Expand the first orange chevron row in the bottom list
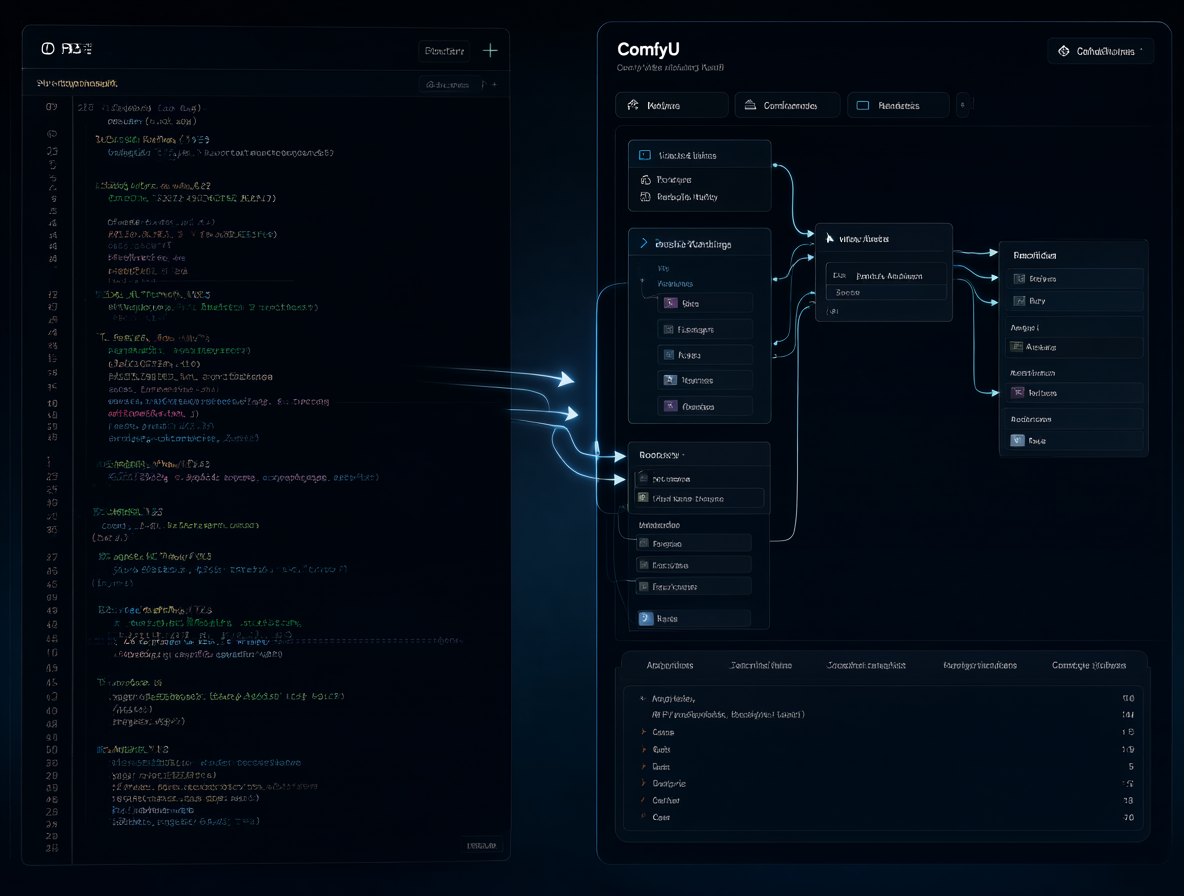The width and height of the screenshot is (1184, 896). 643,732
